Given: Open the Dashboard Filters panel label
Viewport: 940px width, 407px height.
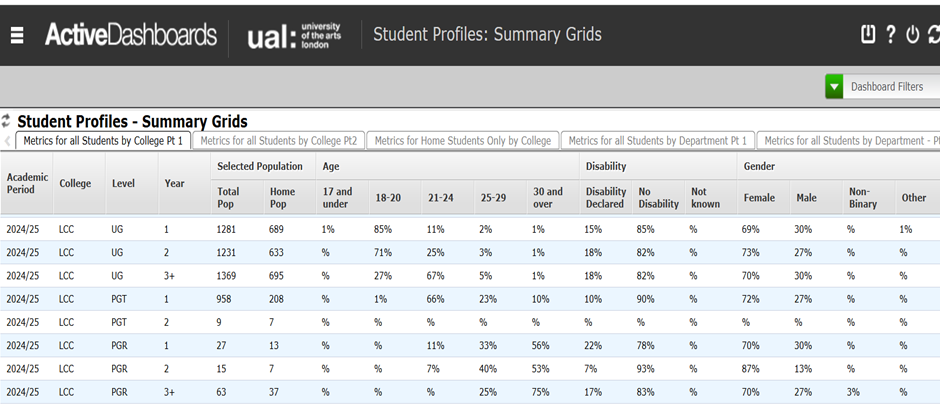Looking at the screenshot, I should 886,87.
